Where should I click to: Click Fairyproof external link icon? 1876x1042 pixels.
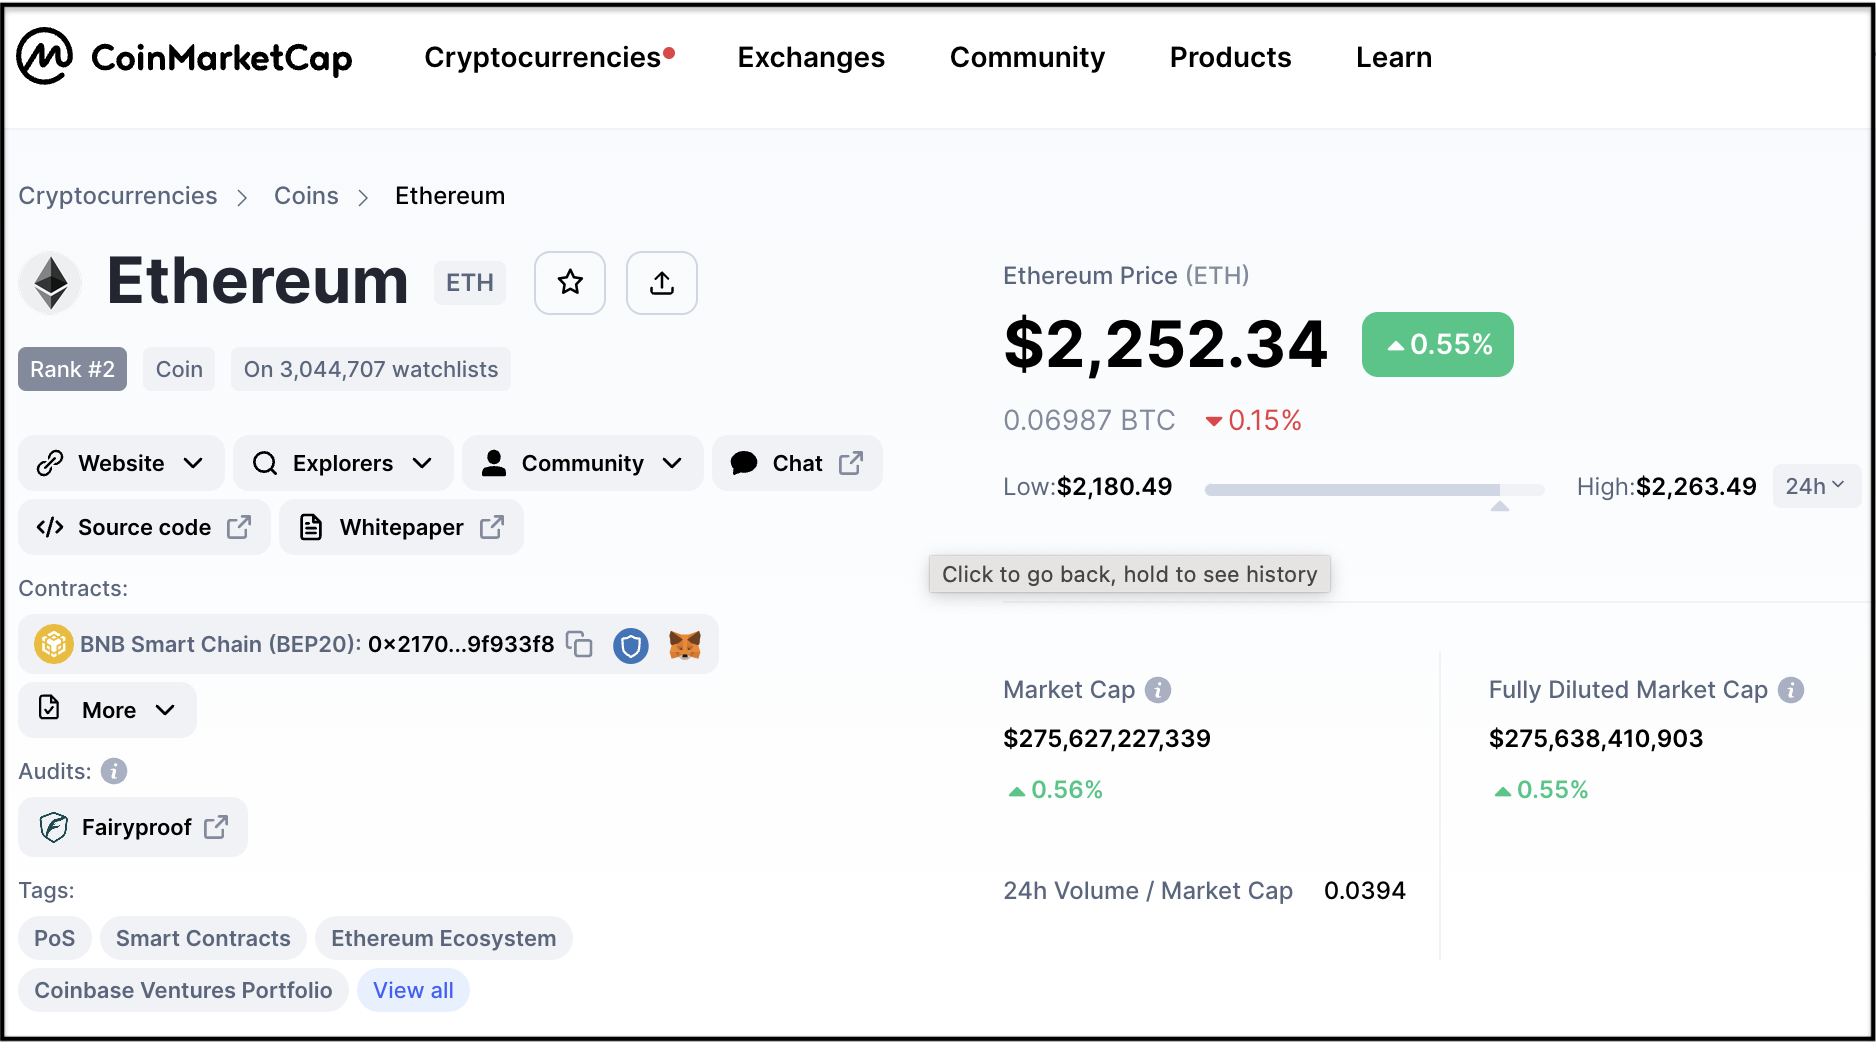point(216,827)
